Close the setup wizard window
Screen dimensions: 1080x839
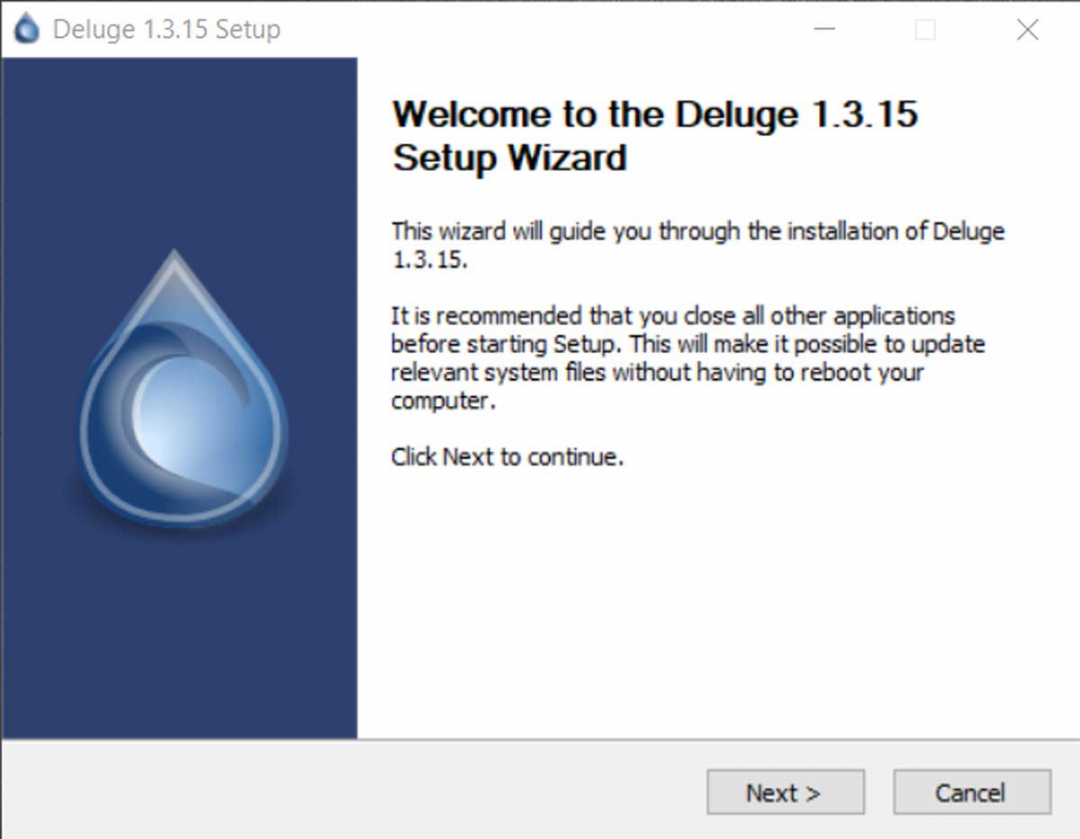(x=1028, y=30)
